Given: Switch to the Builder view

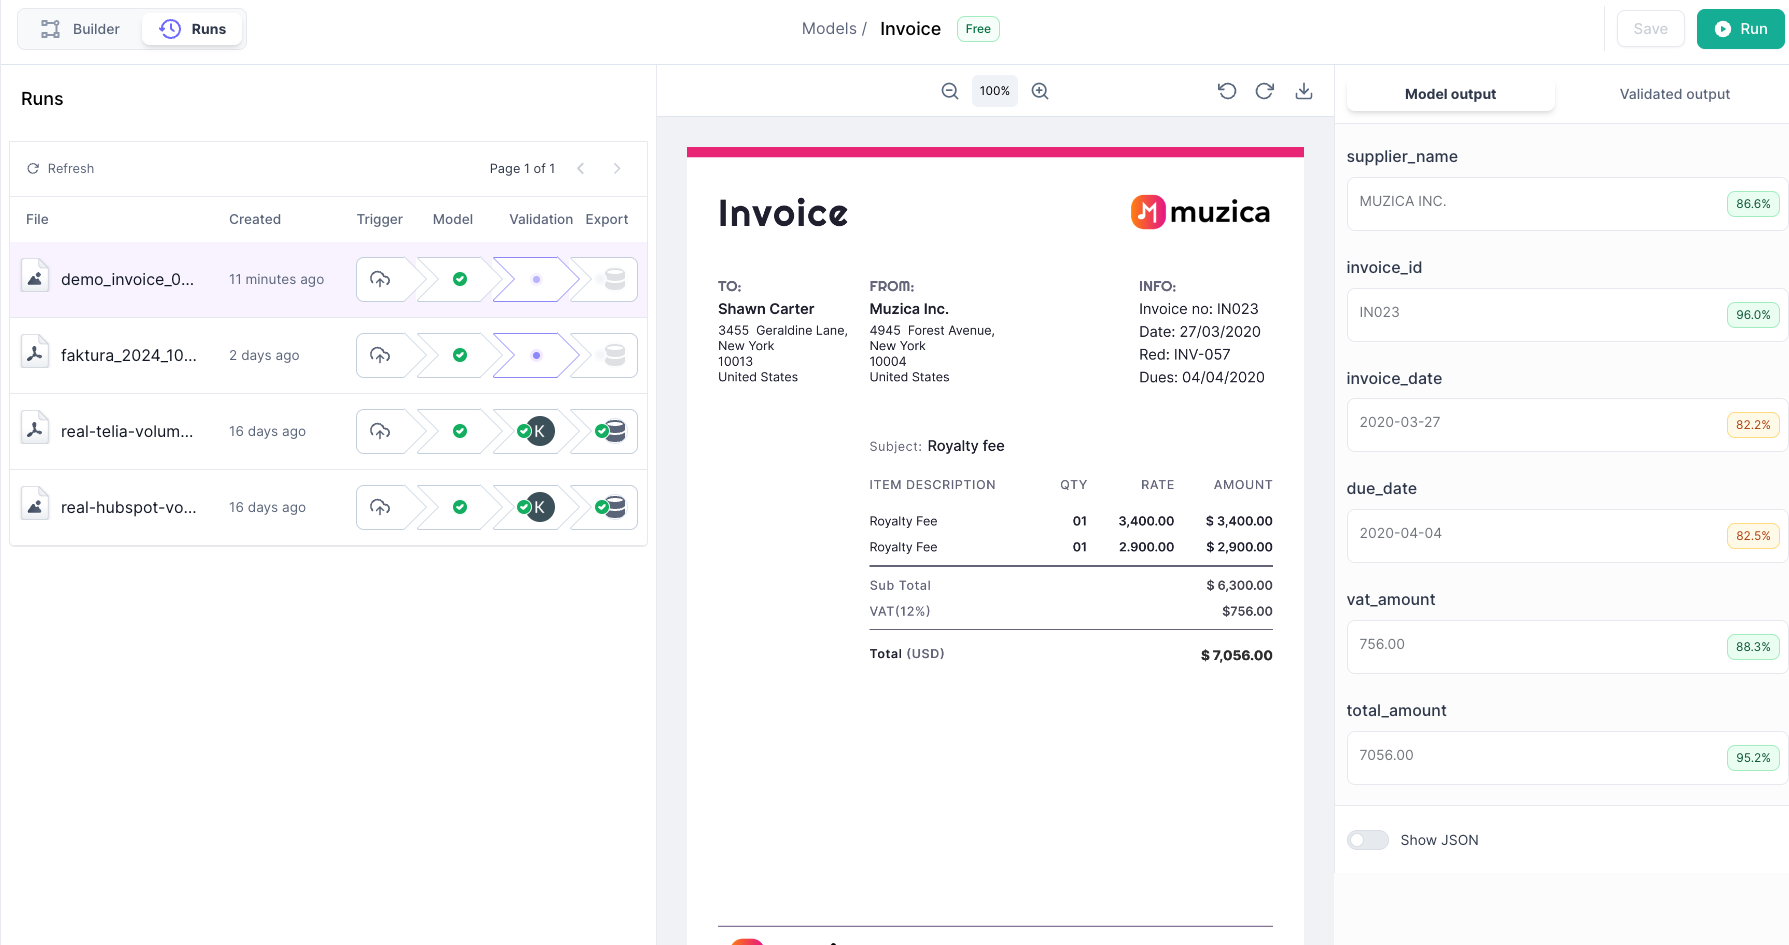Looking at the screenshot, I should point(80,29).
